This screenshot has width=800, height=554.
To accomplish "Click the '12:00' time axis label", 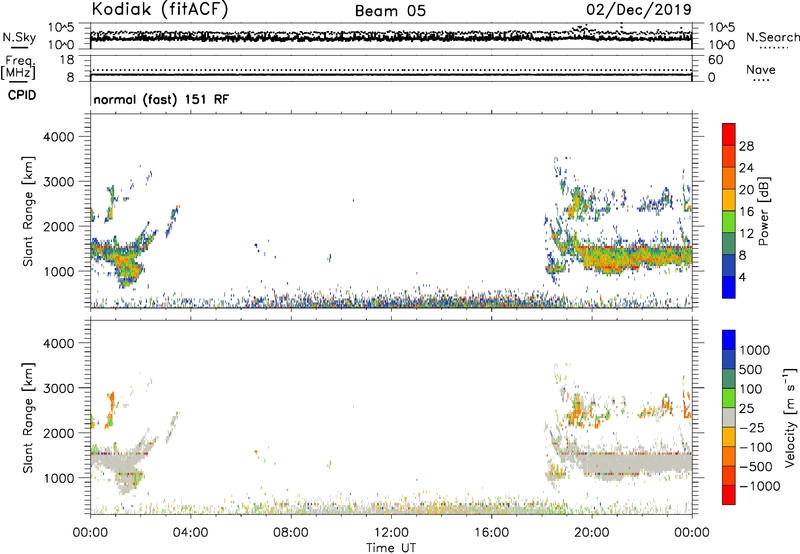I will [391, 533].
